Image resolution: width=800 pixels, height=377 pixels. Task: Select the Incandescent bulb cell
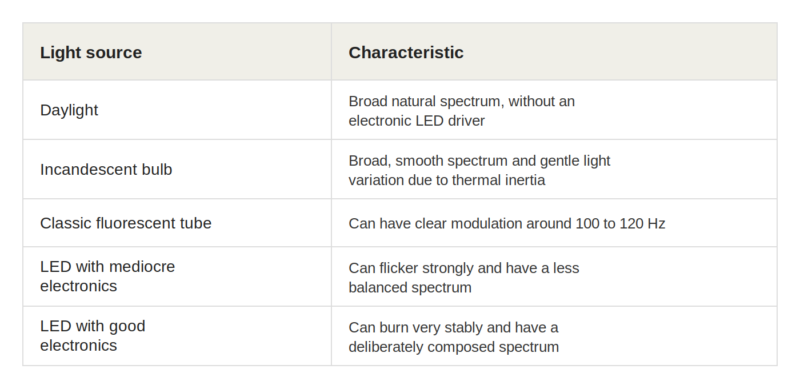click(x=177, y=169)
